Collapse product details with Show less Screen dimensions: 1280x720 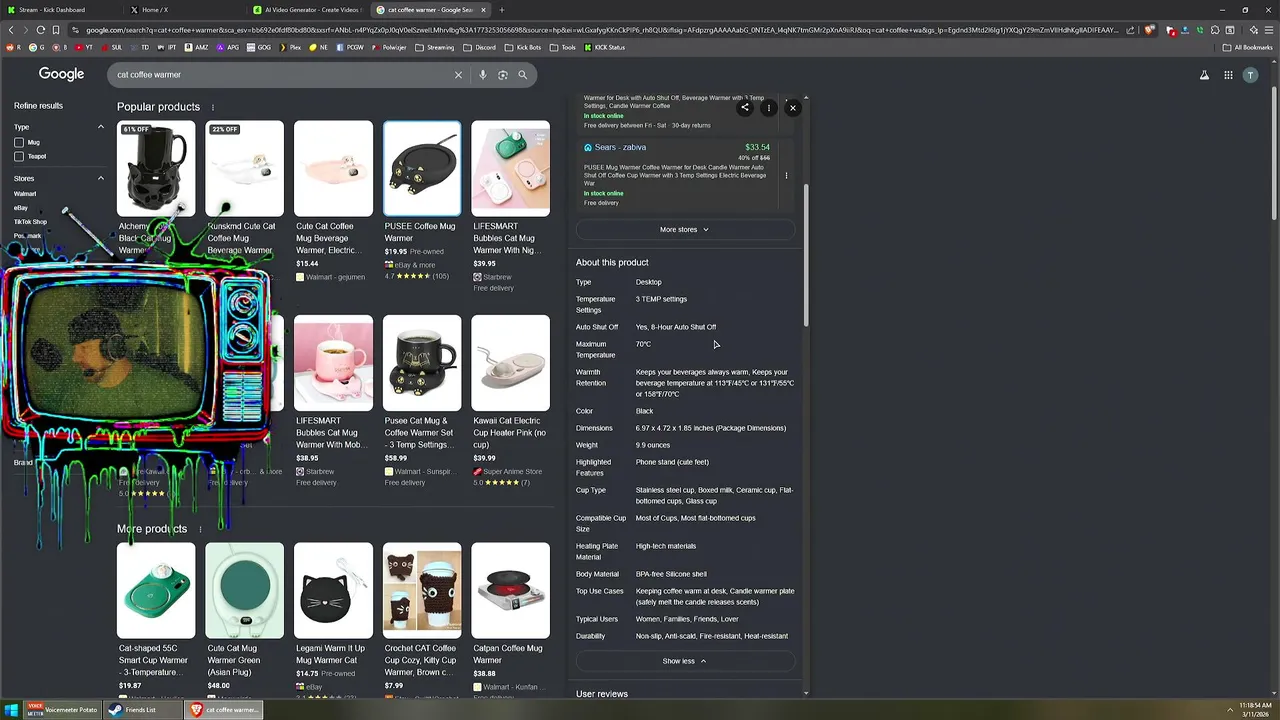[x=684, y=661]
